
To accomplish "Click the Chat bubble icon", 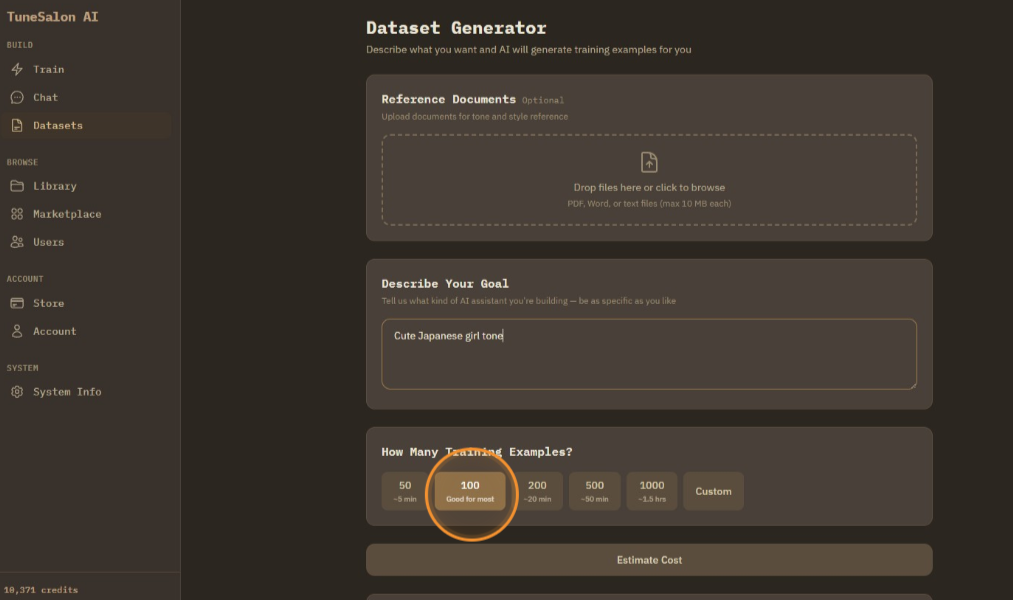I will point(17,98).
